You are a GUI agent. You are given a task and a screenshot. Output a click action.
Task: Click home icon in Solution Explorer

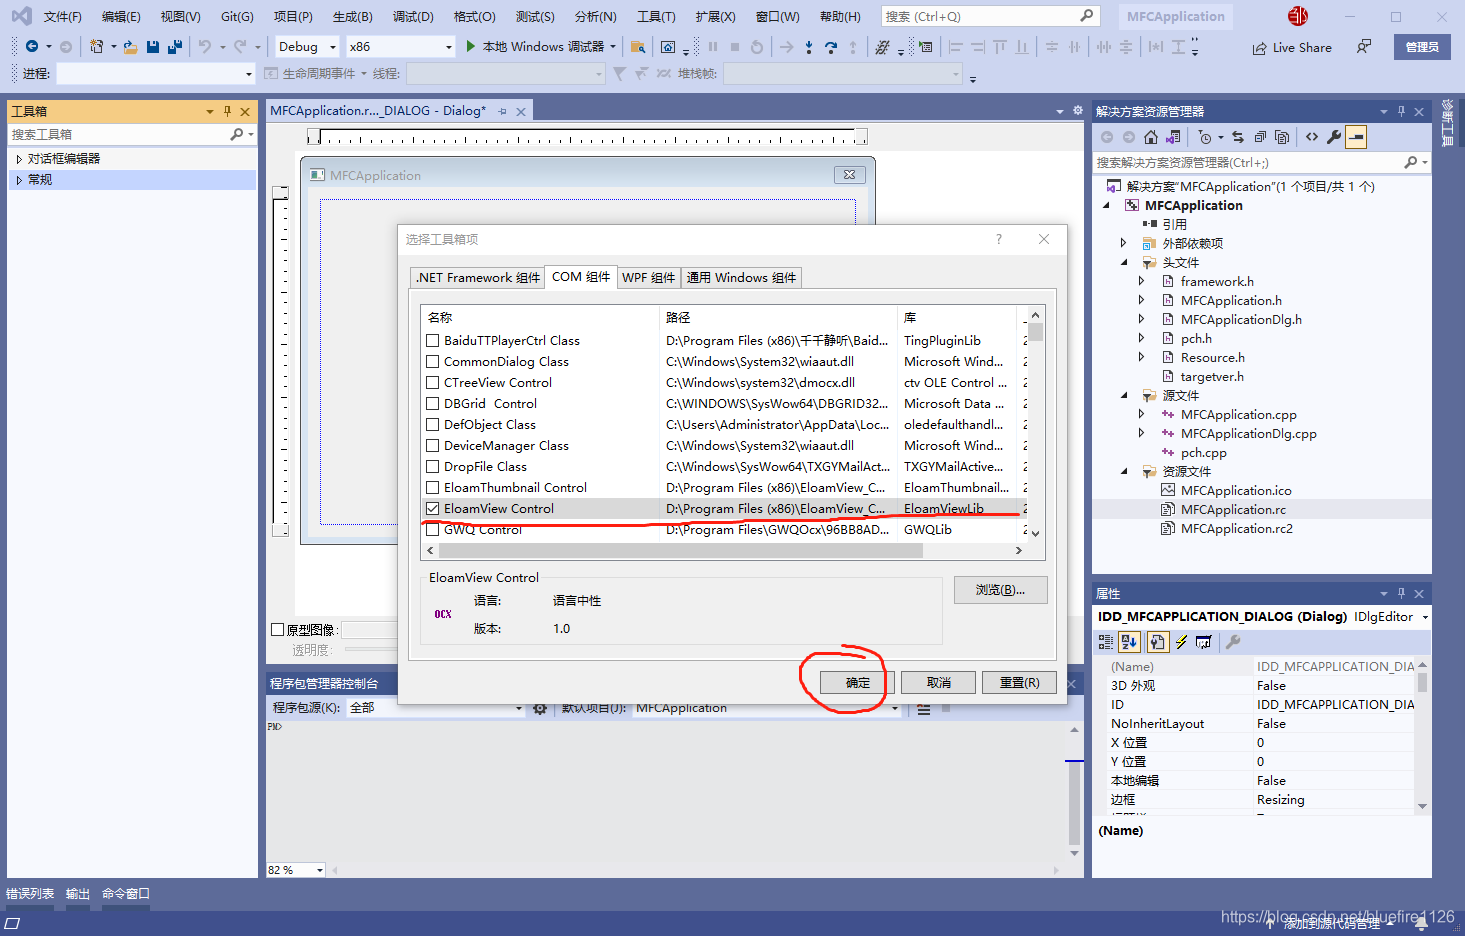(1151, 137)
